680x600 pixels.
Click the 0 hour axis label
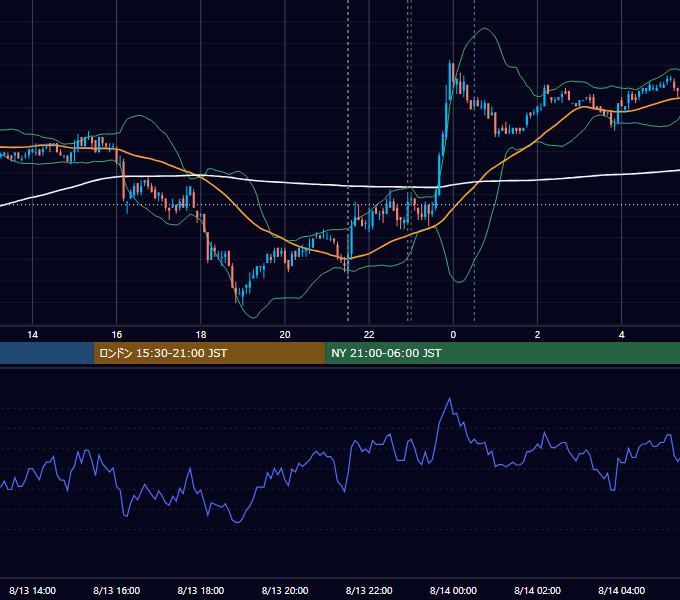coord(453,335)
